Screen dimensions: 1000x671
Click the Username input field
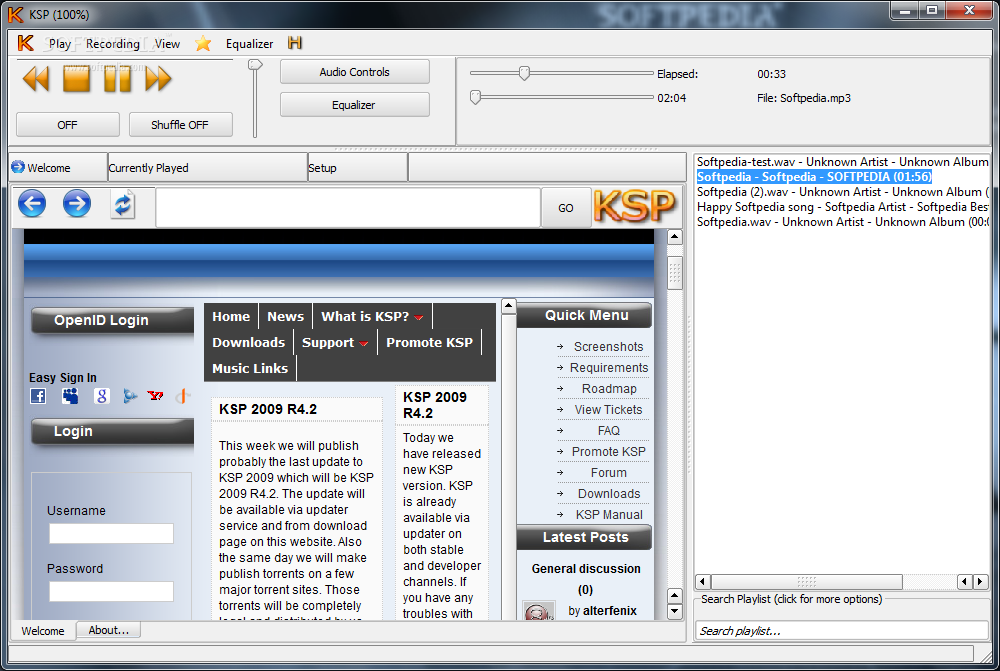pos(111,533)
